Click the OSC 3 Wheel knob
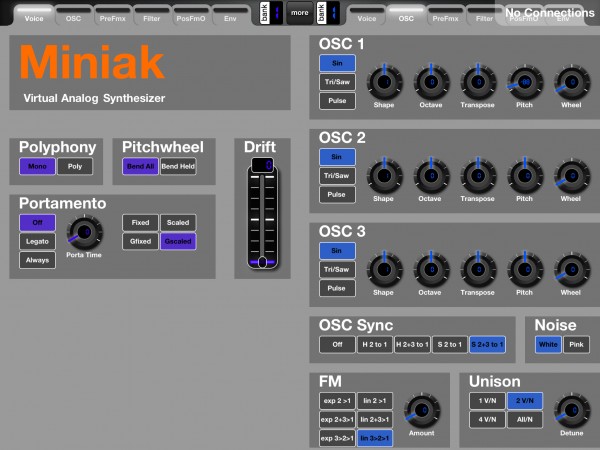Viewport: 600px width, 450px height. [572, 270]
